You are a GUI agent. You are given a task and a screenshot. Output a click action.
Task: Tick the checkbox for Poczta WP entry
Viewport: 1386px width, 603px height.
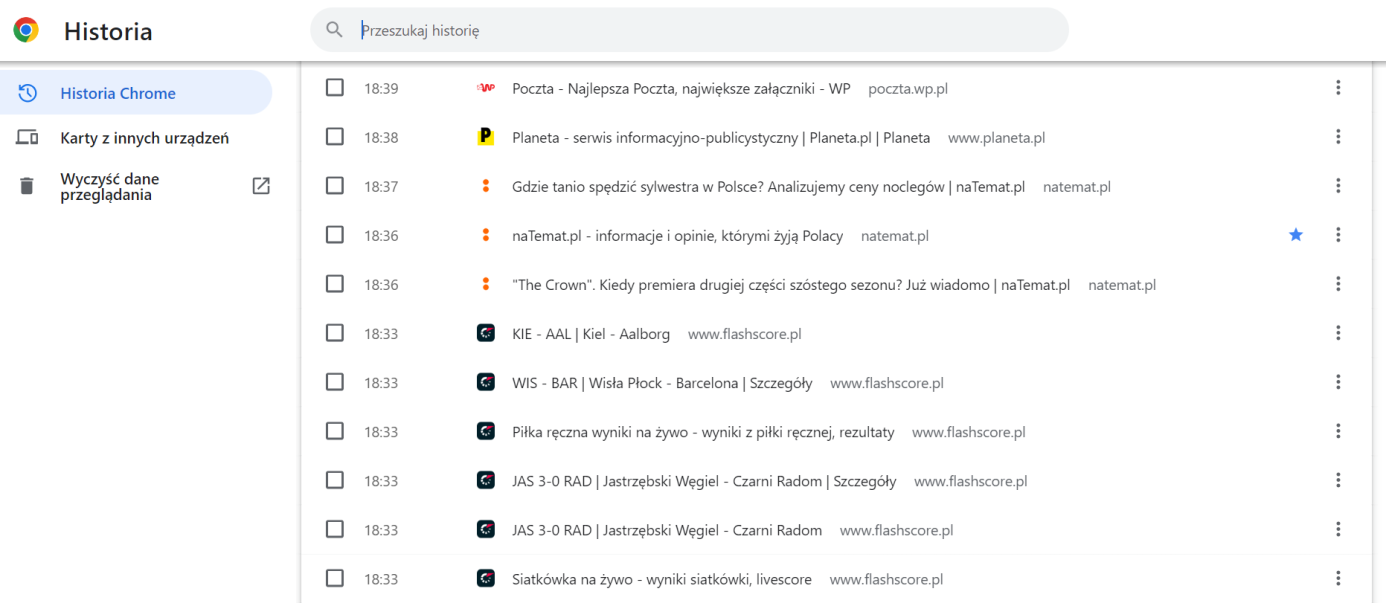point(335,88)
